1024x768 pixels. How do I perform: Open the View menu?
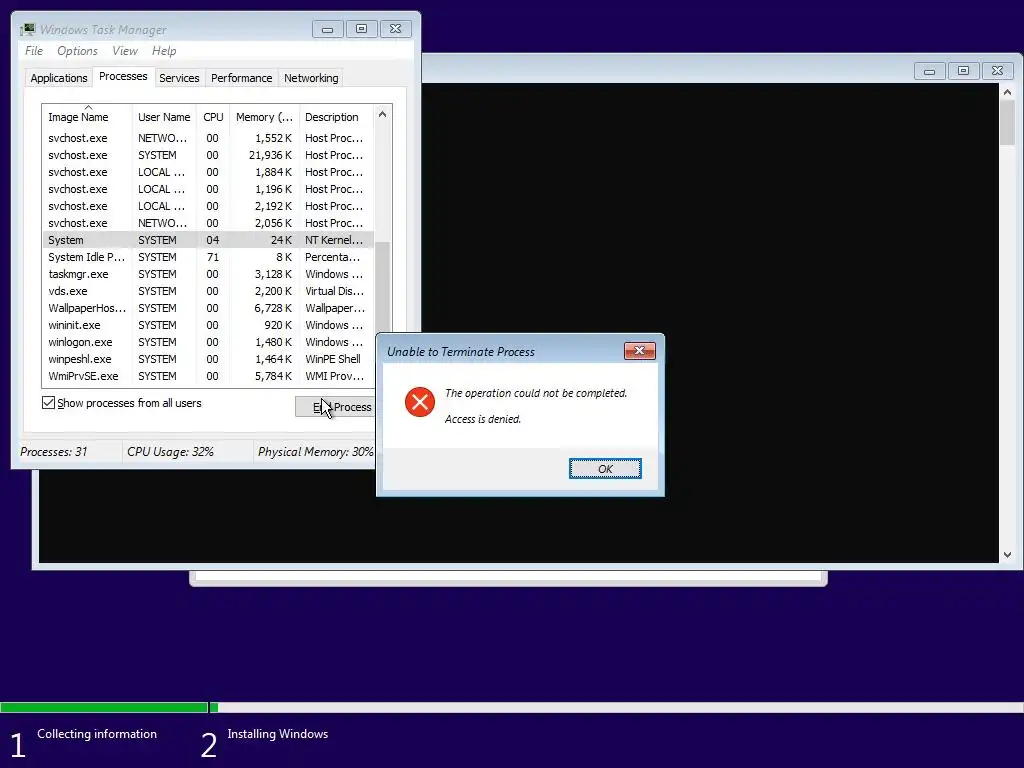125,51
